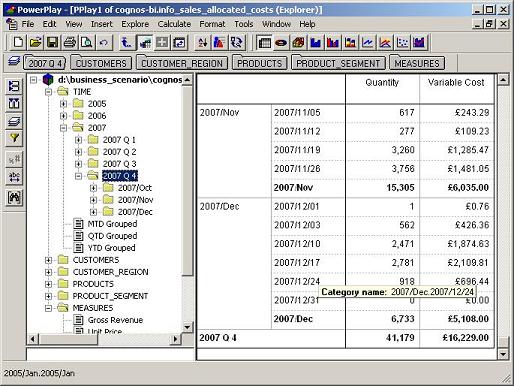Image resolution: width=514 pixels, height=386 pixels.
Task: Click the Open file folder icon
Action: (36, 42)
